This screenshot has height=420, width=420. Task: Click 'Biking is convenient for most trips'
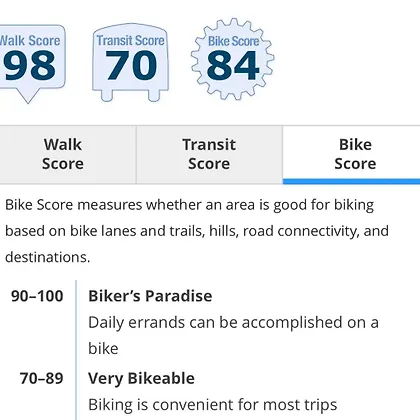click(x=213, y=405)
